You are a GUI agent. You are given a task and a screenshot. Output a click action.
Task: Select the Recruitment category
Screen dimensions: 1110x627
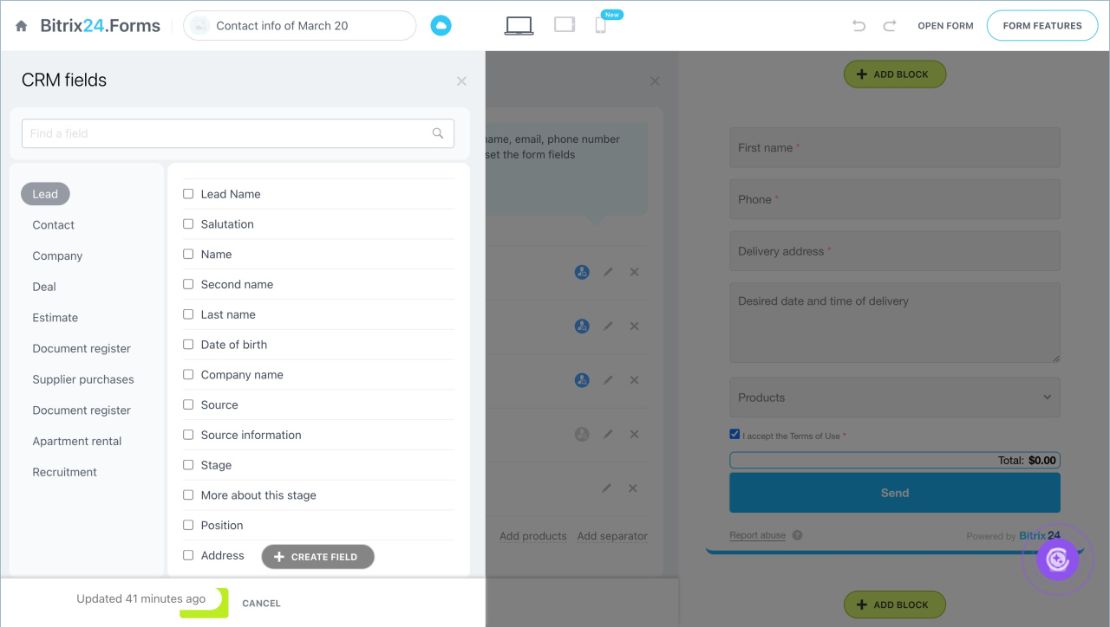64,472
